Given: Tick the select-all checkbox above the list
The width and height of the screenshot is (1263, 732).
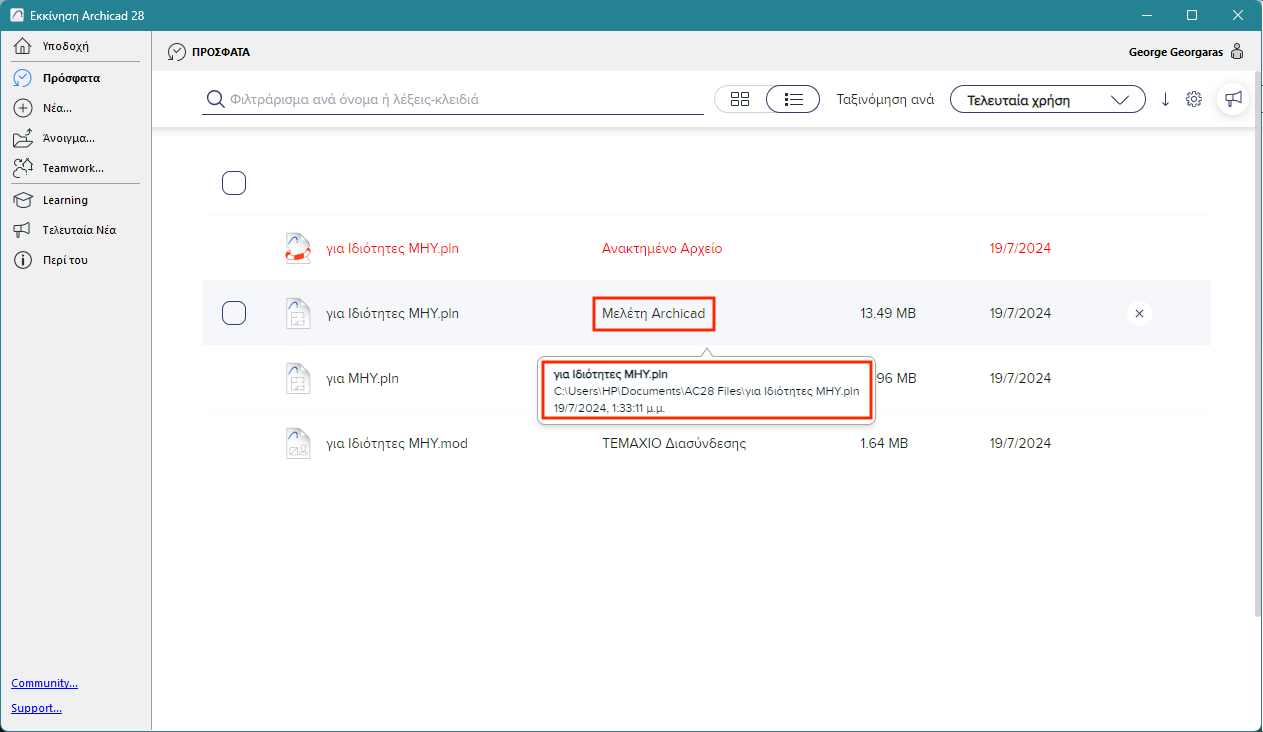Looking at the screenshot, I should pyautogui.click(x=234, y=183).
